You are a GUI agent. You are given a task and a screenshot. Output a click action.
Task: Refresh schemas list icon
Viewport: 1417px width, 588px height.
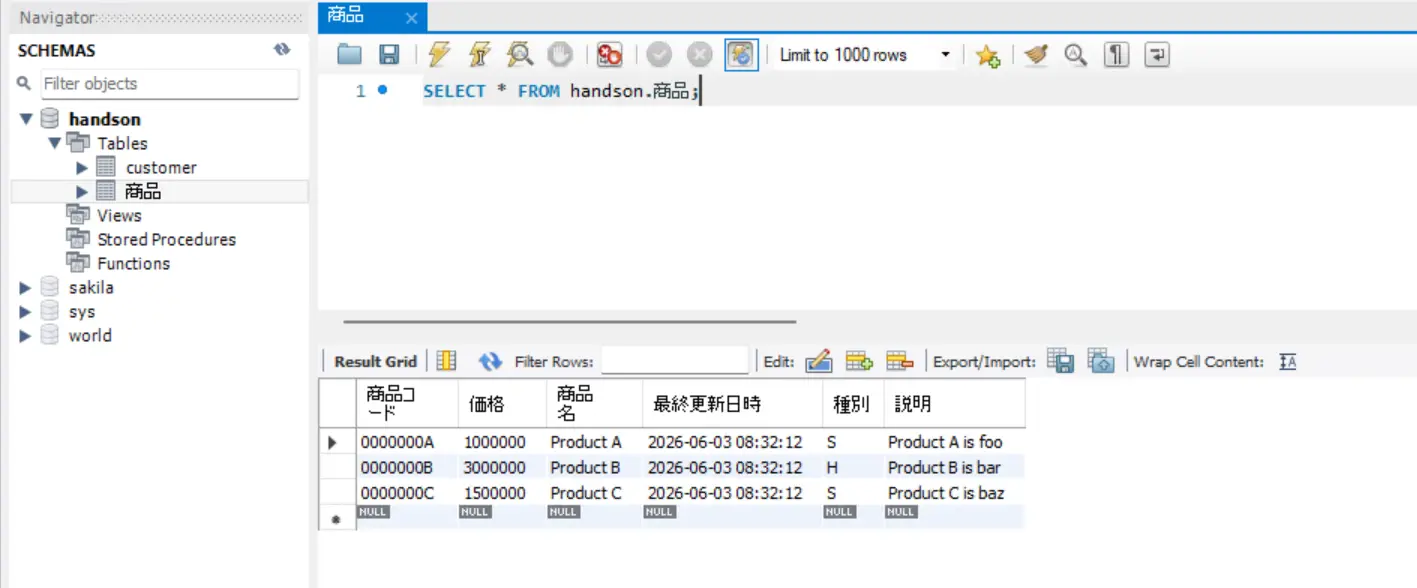coord(282,50)
